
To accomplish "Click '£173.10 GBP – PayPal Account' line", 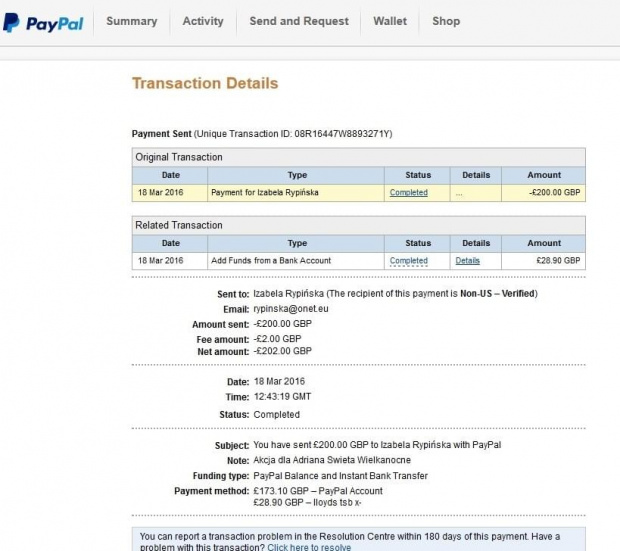I will point(318,491).
